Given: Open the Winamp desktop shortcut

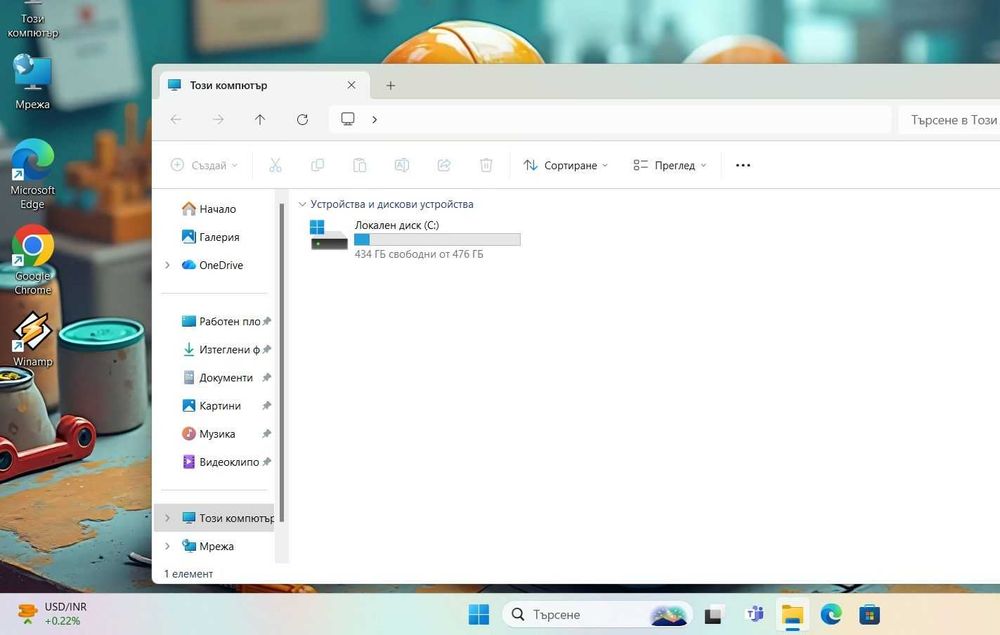Looking at the screenshot, I should click(x=33, y=339).
